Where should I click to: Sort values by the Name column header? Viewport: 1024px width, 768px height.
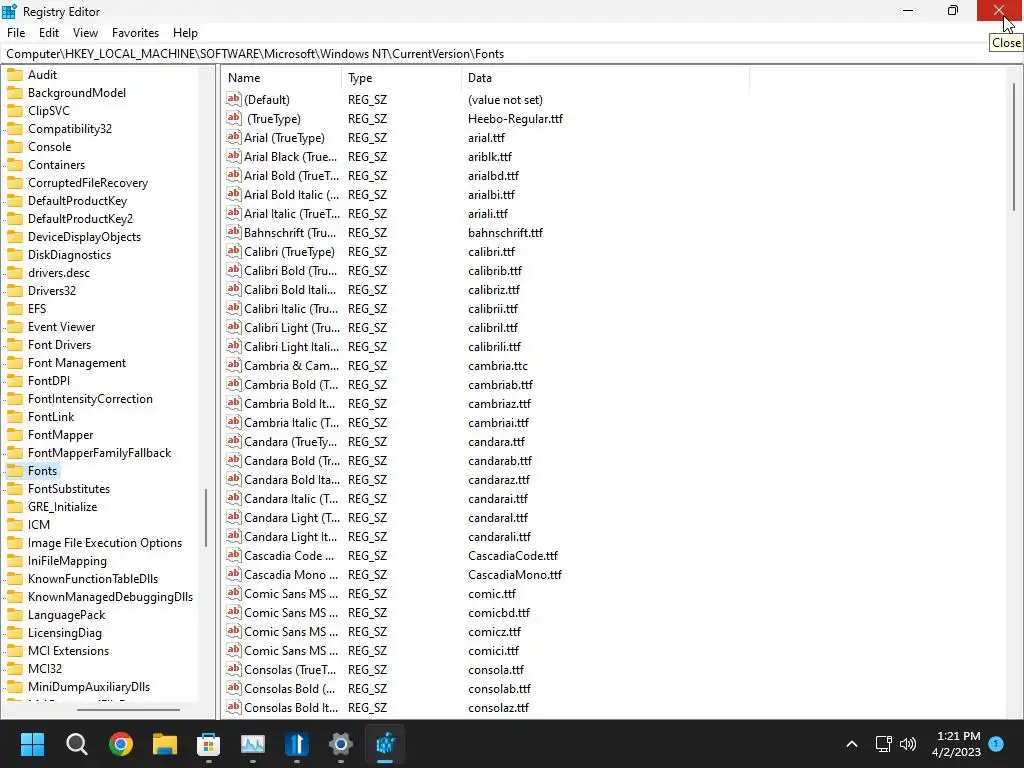coord(281,78)
